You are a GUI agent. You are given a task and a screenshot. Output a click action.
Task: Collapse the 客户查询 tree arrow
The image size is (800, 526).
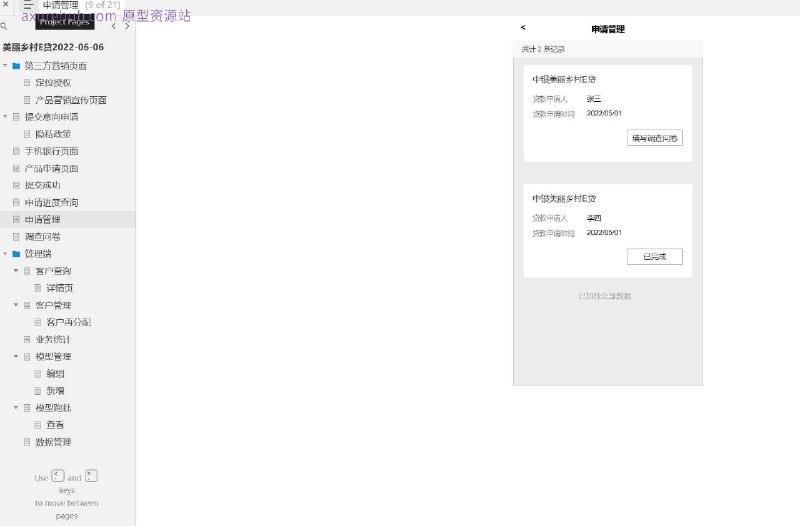point(16,271)
